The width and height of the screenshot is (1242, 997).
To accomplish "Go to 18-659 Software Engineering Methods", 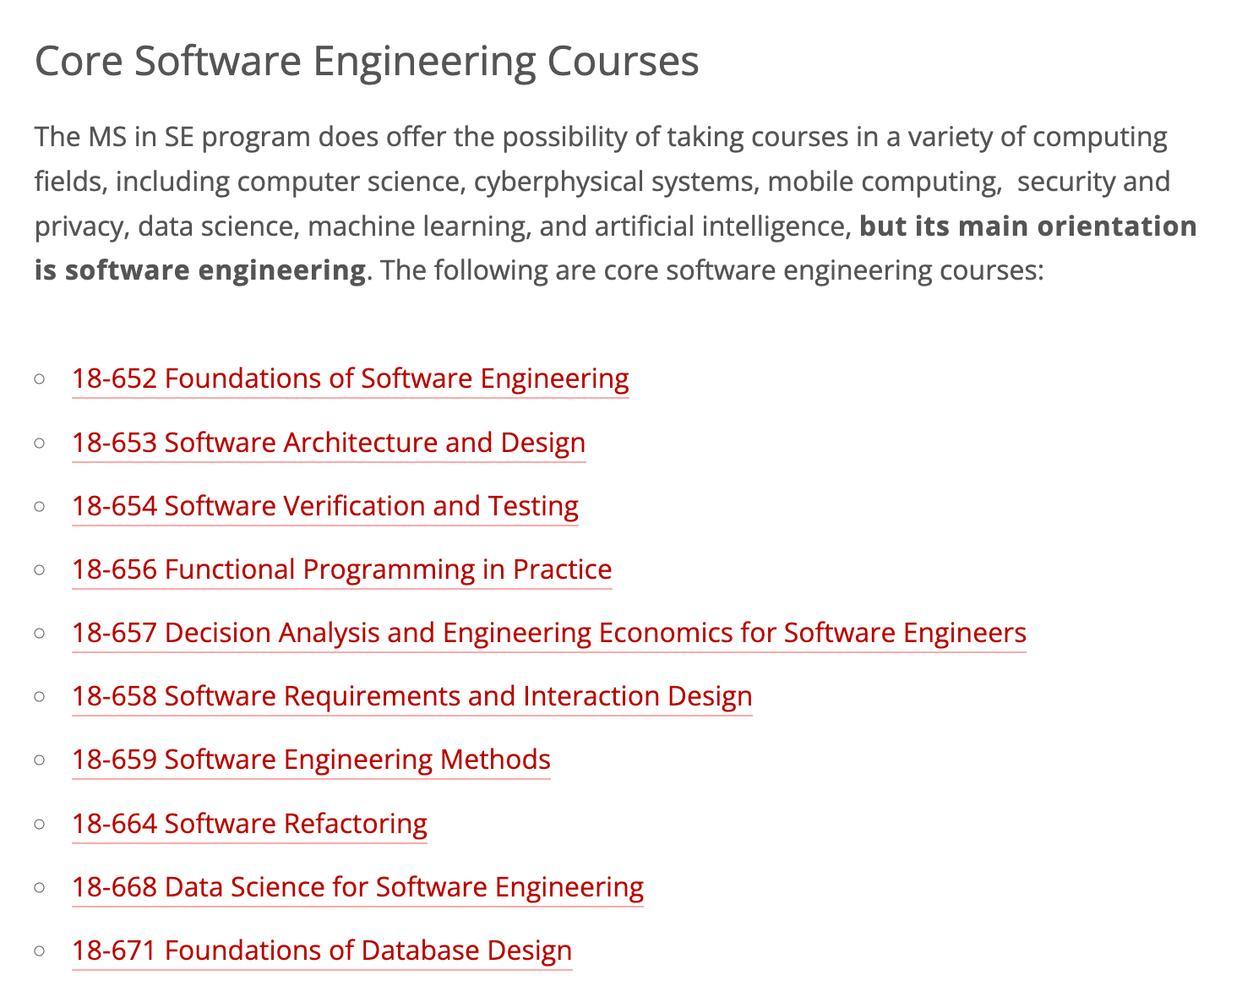I will click(310, 760).
